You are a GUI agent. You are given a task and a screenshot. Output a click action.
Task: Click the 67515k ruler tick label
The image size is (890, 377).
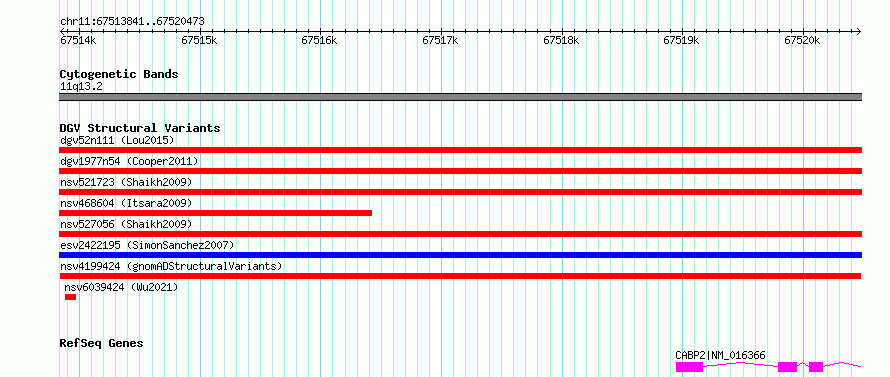point(199,40)
